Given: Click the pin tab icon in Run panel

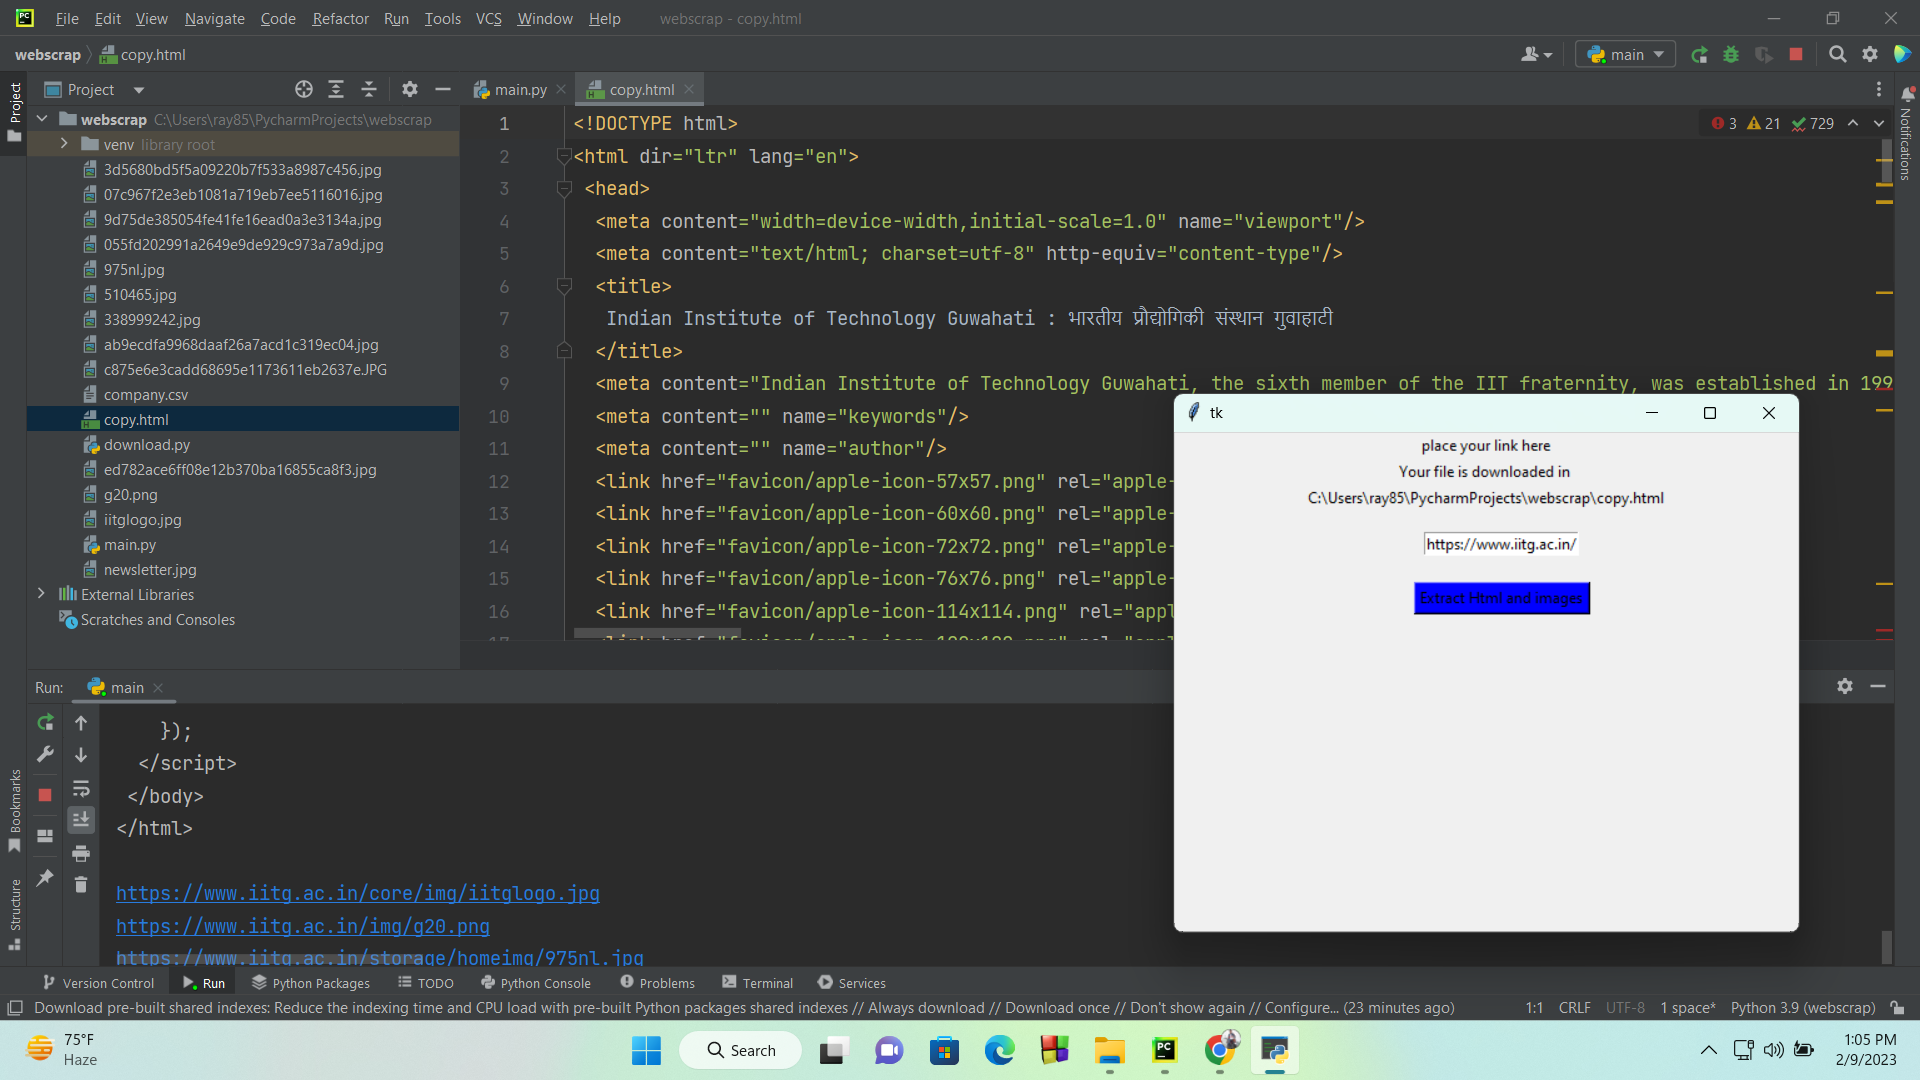Looking at the screenshot, I should point(45,878).
